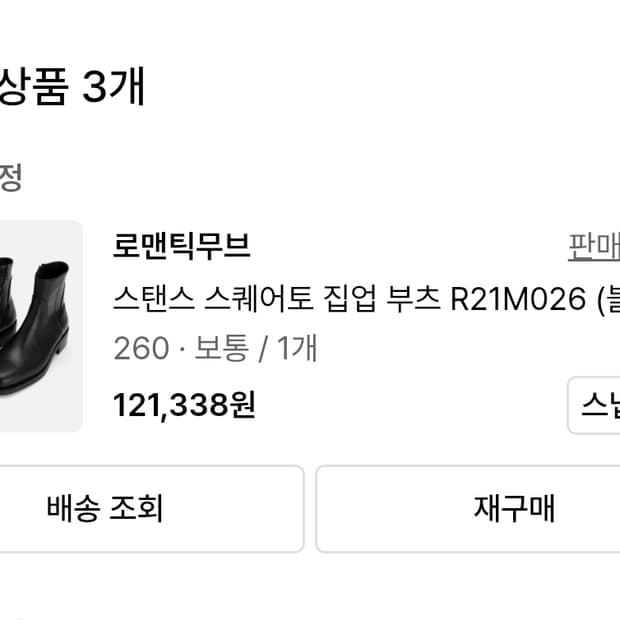
Task: Open the black boots product thumbnail
Action: tap(41, 326)
